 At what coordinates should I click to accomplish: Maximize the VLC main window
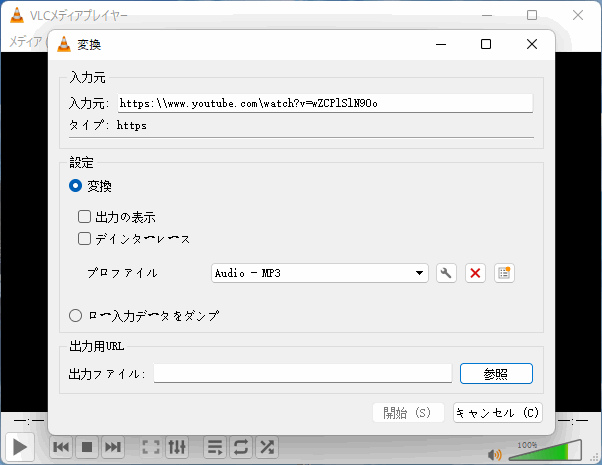click(532, 15)
